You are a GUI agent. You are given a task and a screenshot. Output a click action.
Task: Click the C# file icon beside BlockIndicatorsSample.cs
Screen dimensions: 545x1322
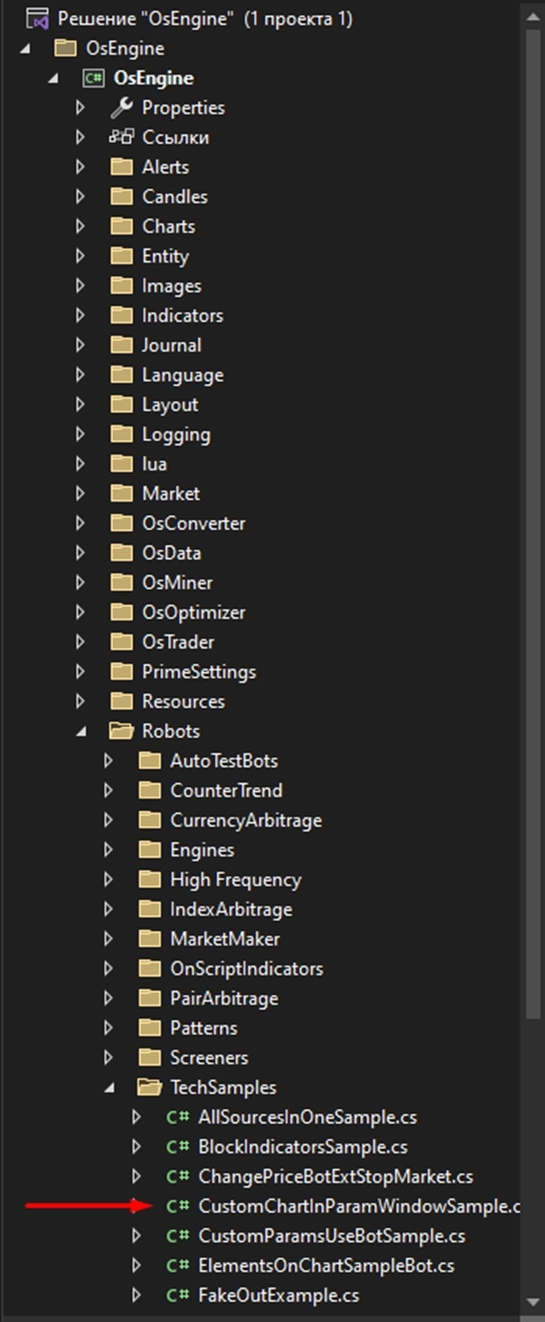tap(178, 1147)
